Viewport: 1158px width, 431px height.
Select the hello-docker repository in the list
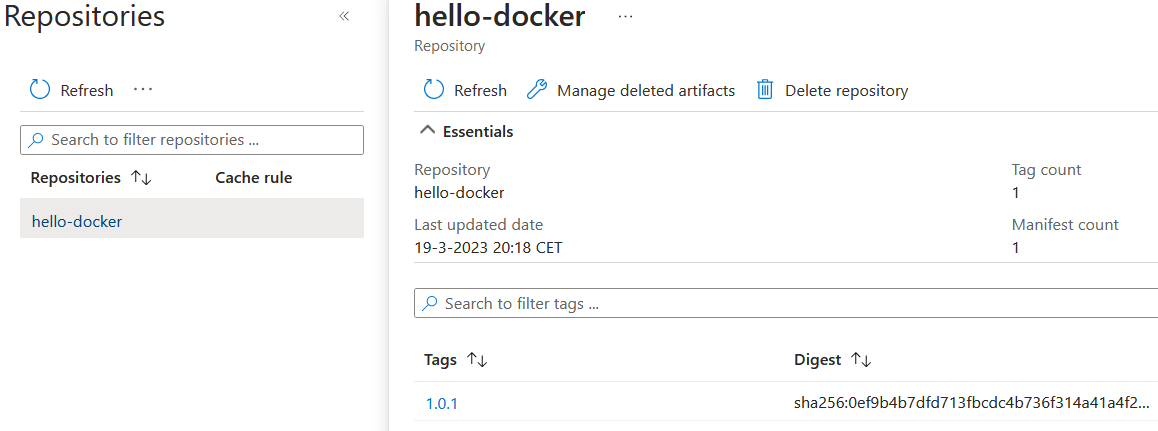point(77,221)
